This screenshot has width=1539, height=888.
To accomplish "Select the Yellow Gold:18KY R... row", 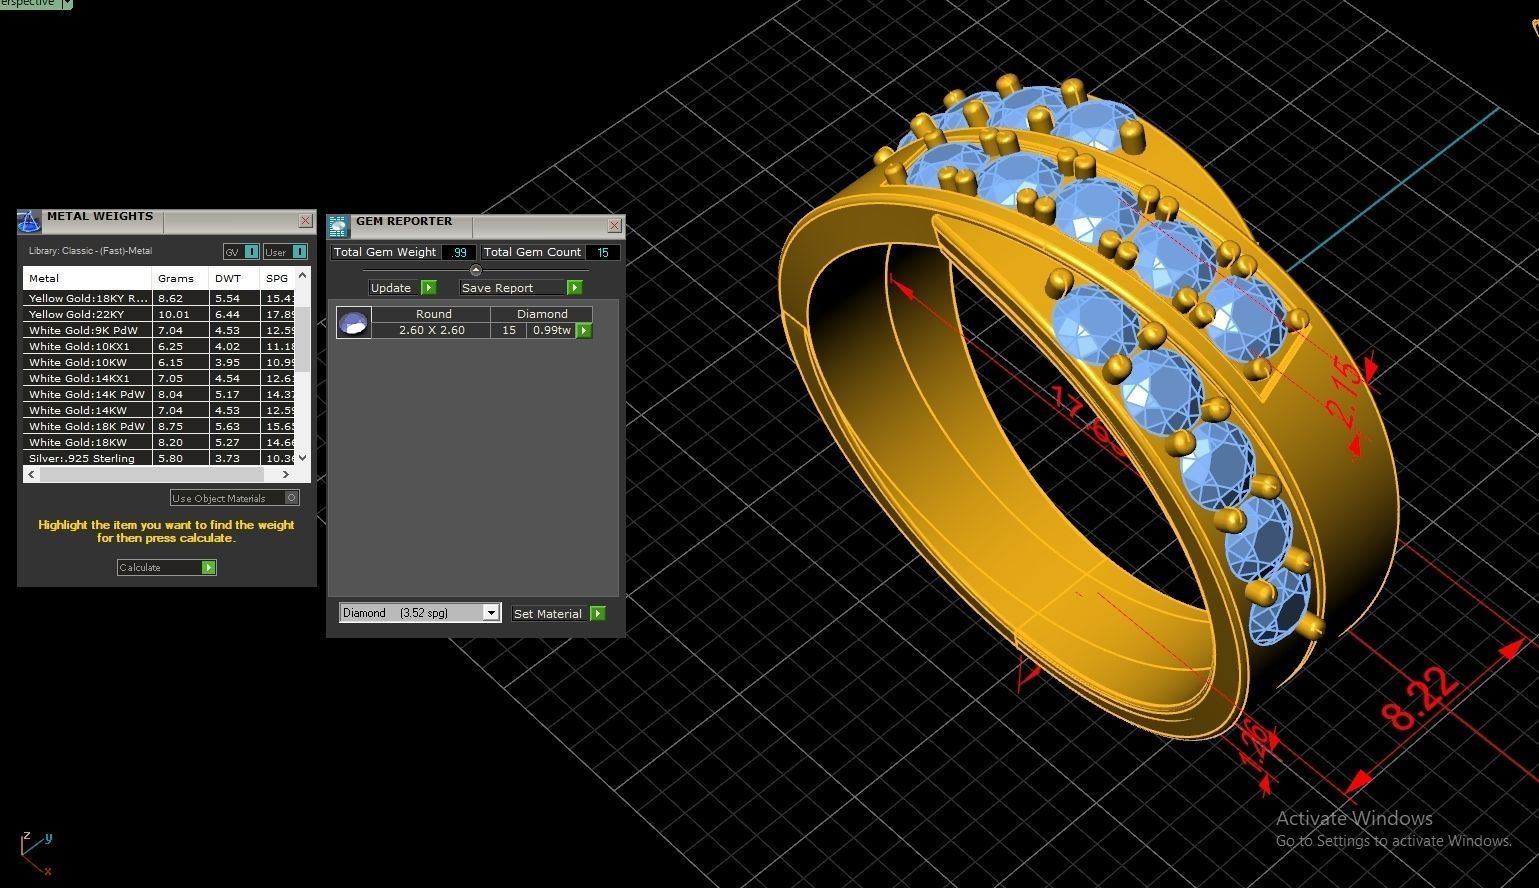I will [160, 298].
